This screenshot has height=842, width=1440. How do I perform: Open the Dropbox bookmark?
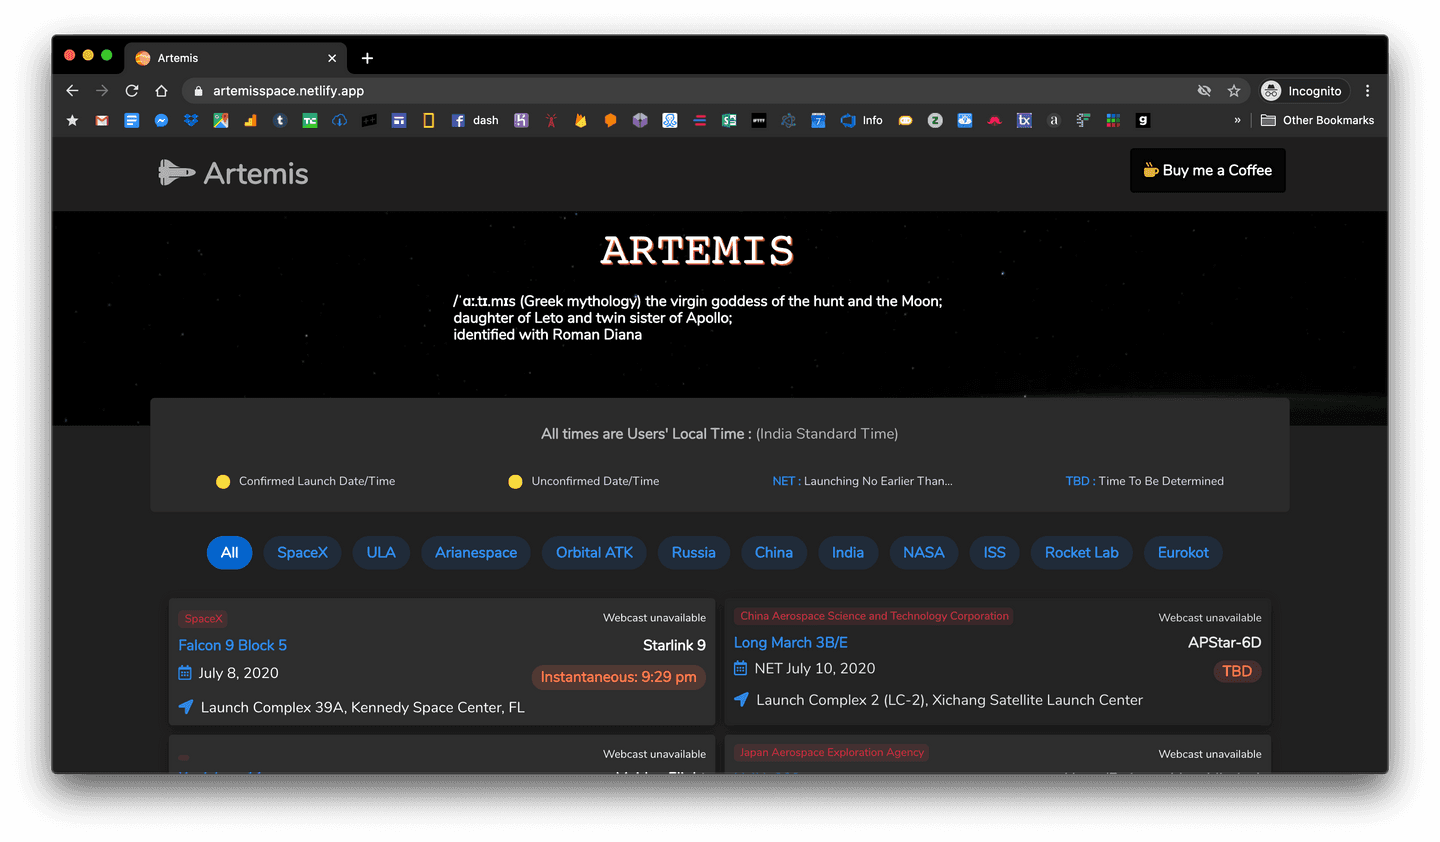click(x=191, y=120)
